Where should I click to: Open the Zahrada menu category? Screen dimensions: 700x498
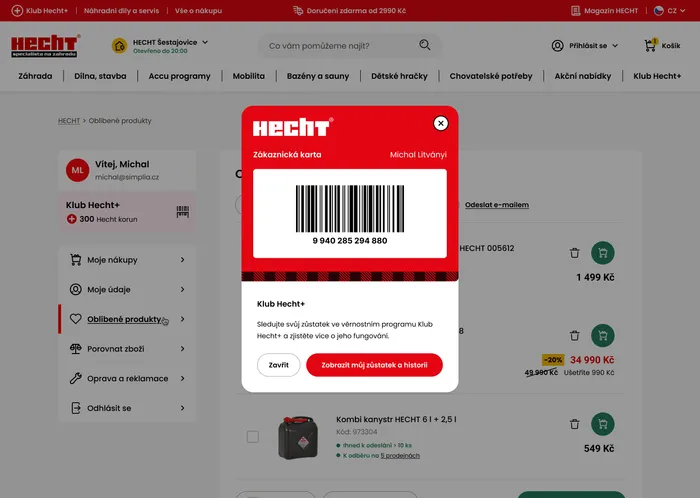[35, 76]
